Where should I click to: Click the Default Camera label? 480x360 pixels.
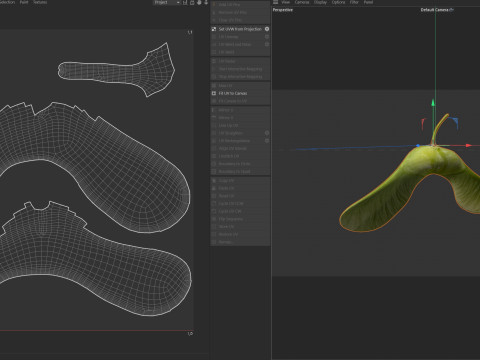435,10
